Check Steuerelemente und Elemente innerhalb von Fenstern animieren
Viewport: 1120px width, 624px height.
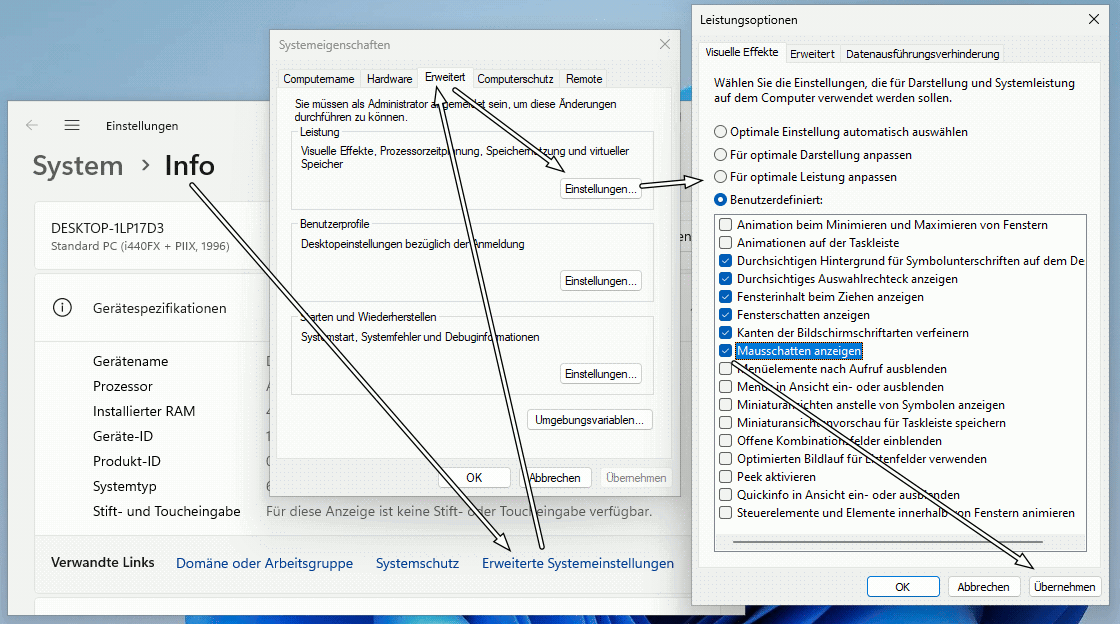pyautogui.click(x=726, y=513)
